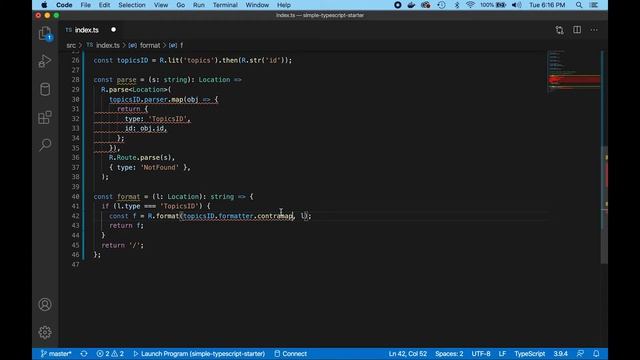Show errors and warnings count panel
This screenshot has height=360, width=640.
tap(110, 354)
